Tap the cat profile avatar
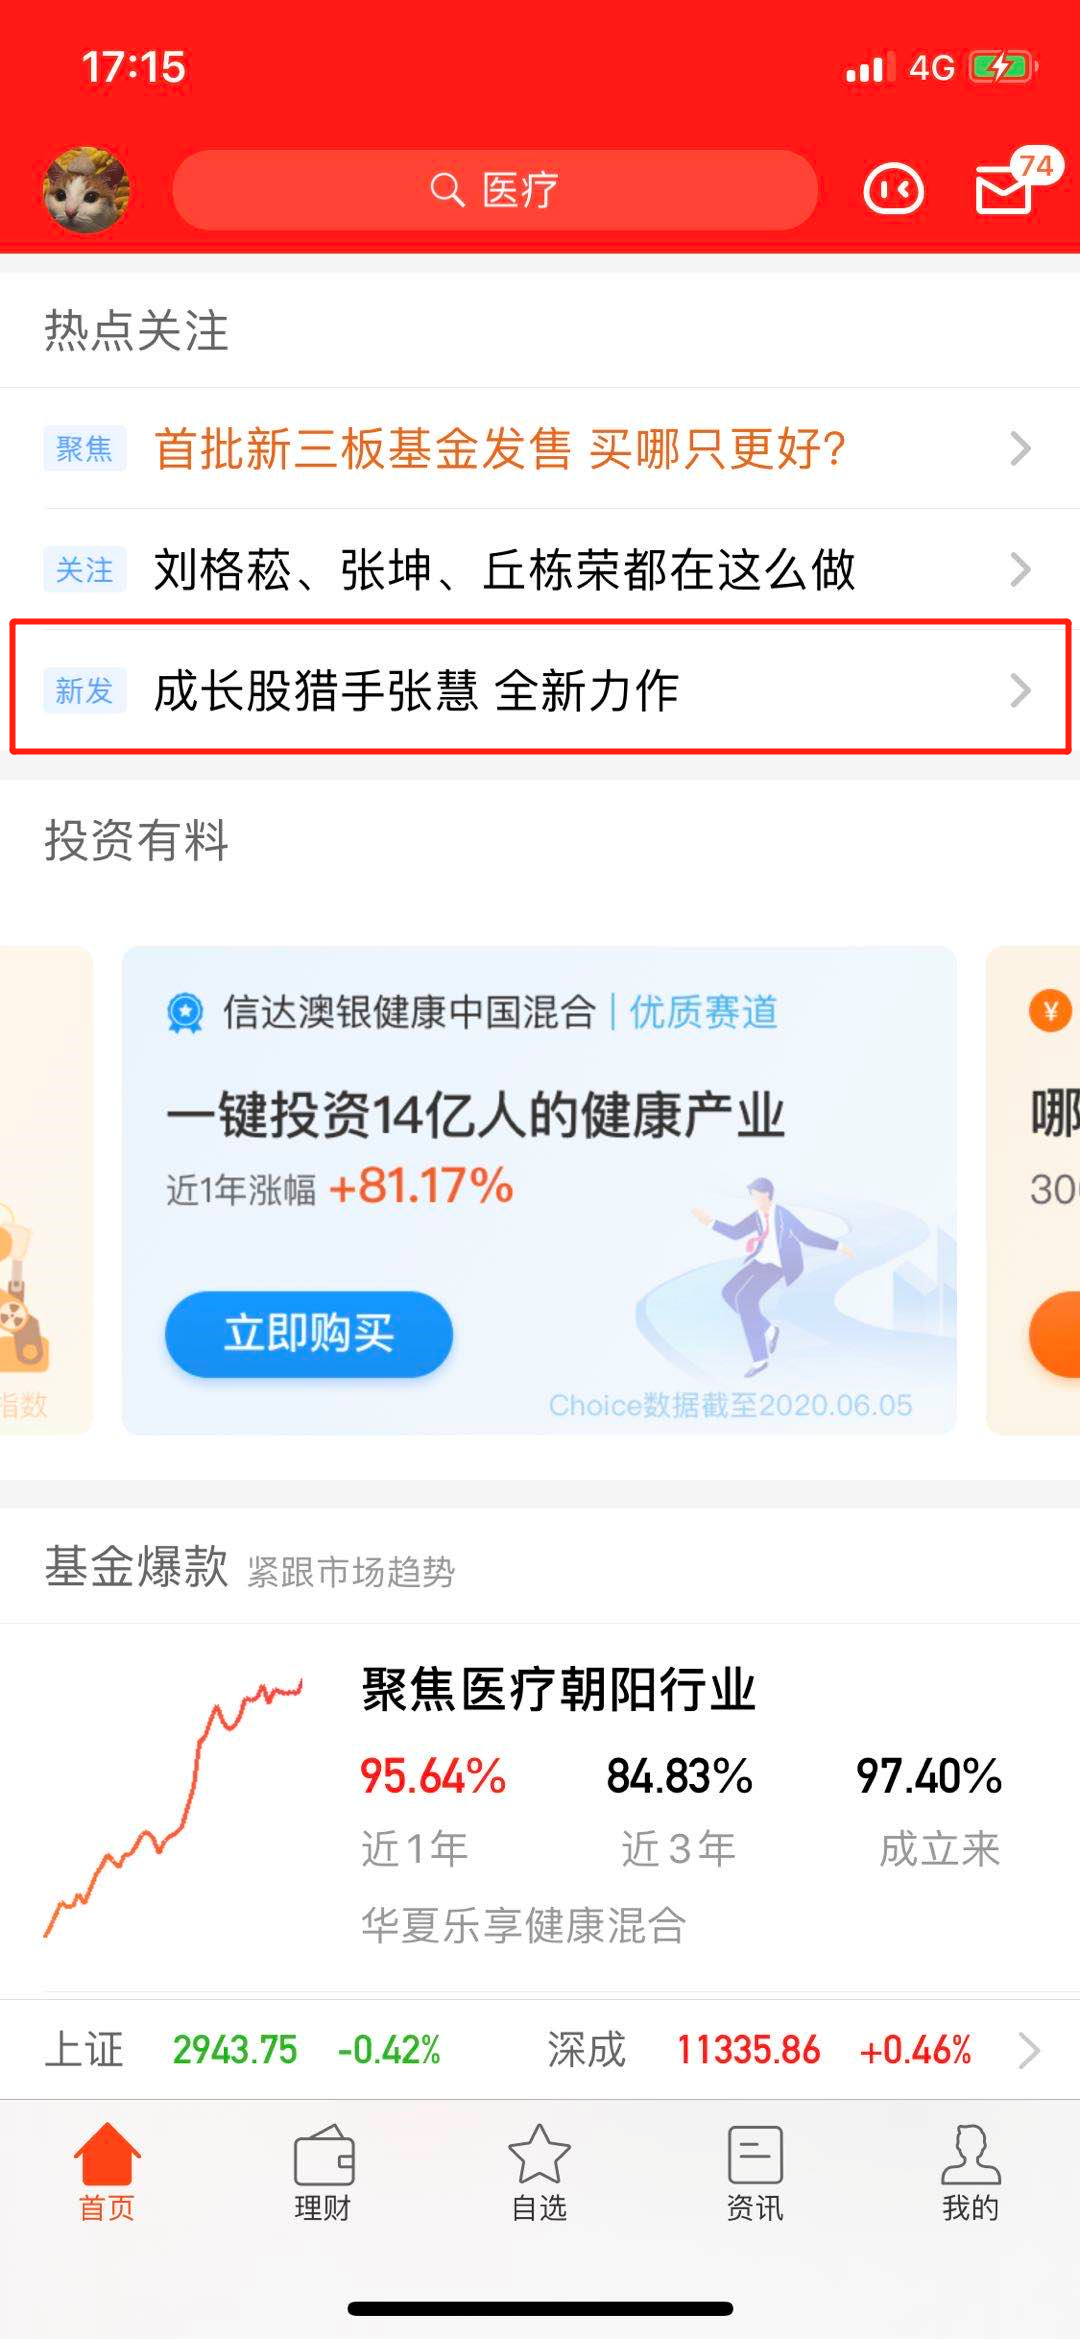The height and width of the screenshot is (2339, 1080). point(87,190)
